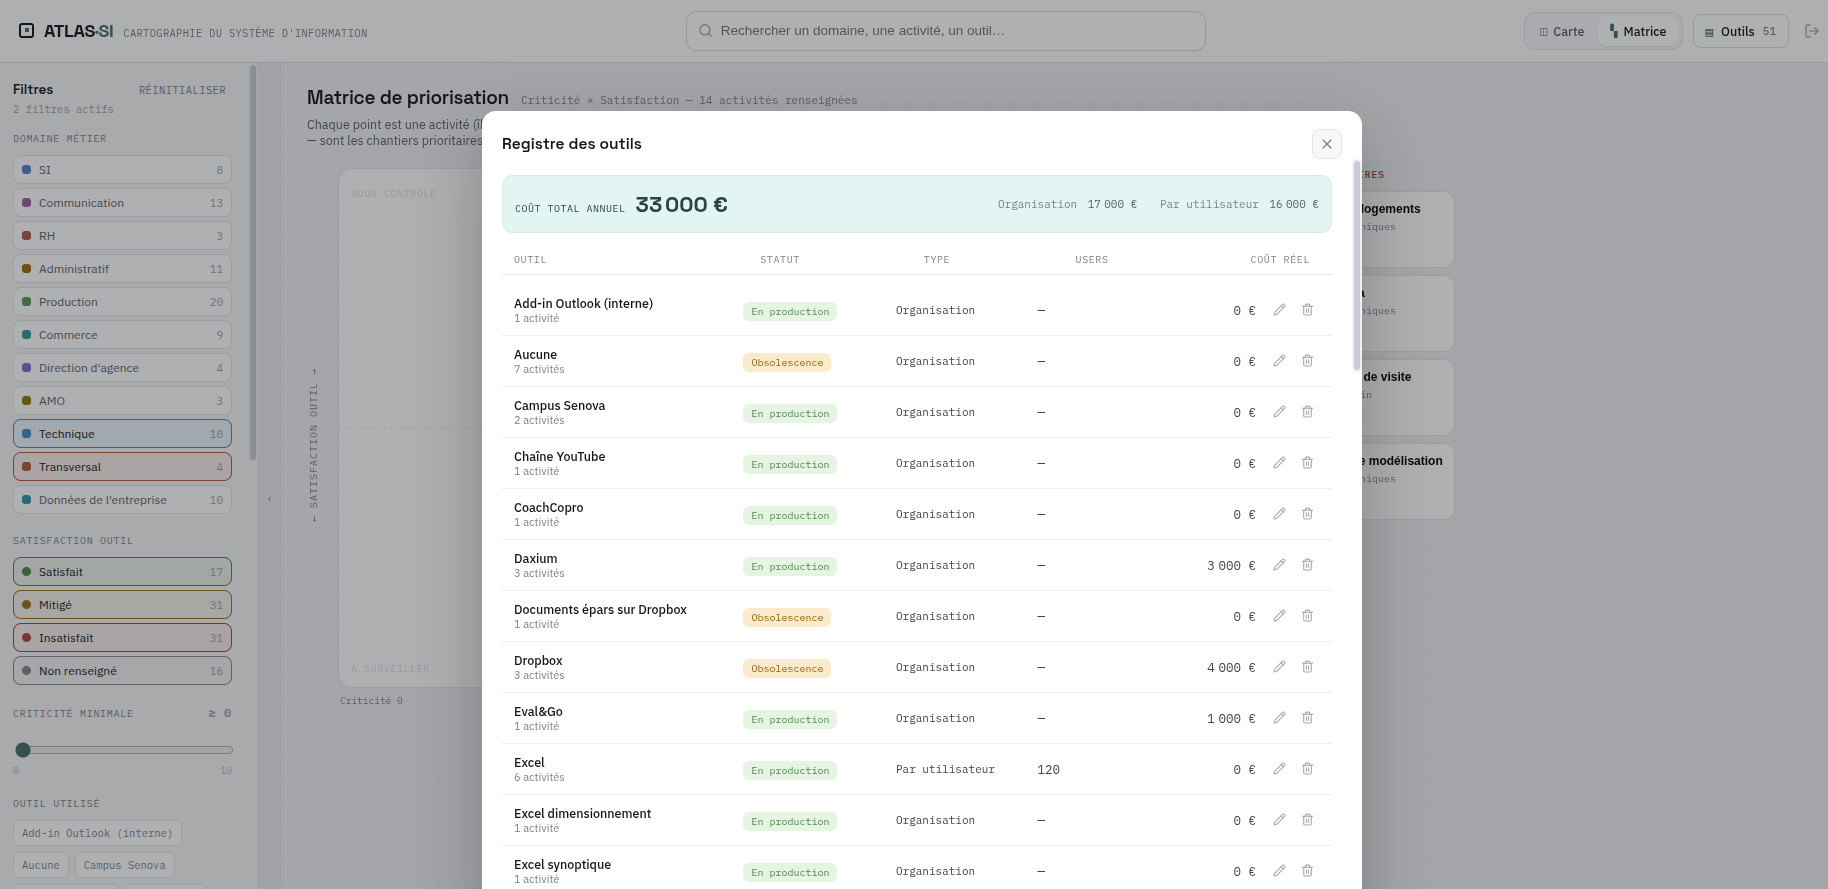Click Obsolescence badge on Dropbox row
The width and height of the screenshot is (1828, 889).
click(787, 668)
